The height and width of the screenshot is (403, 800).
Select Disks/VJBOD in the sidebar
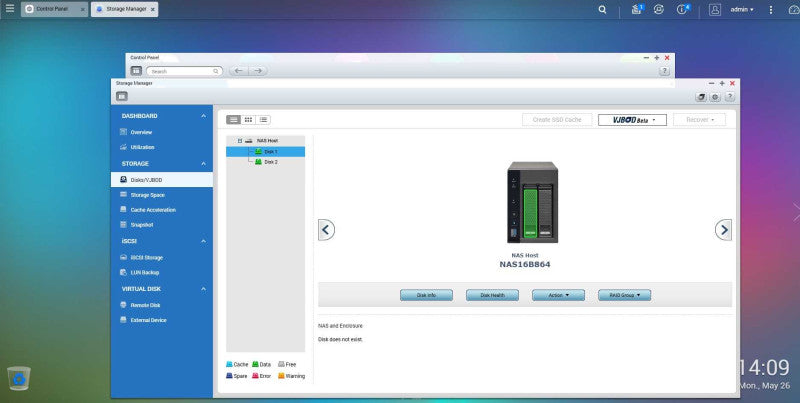(162, 180)
